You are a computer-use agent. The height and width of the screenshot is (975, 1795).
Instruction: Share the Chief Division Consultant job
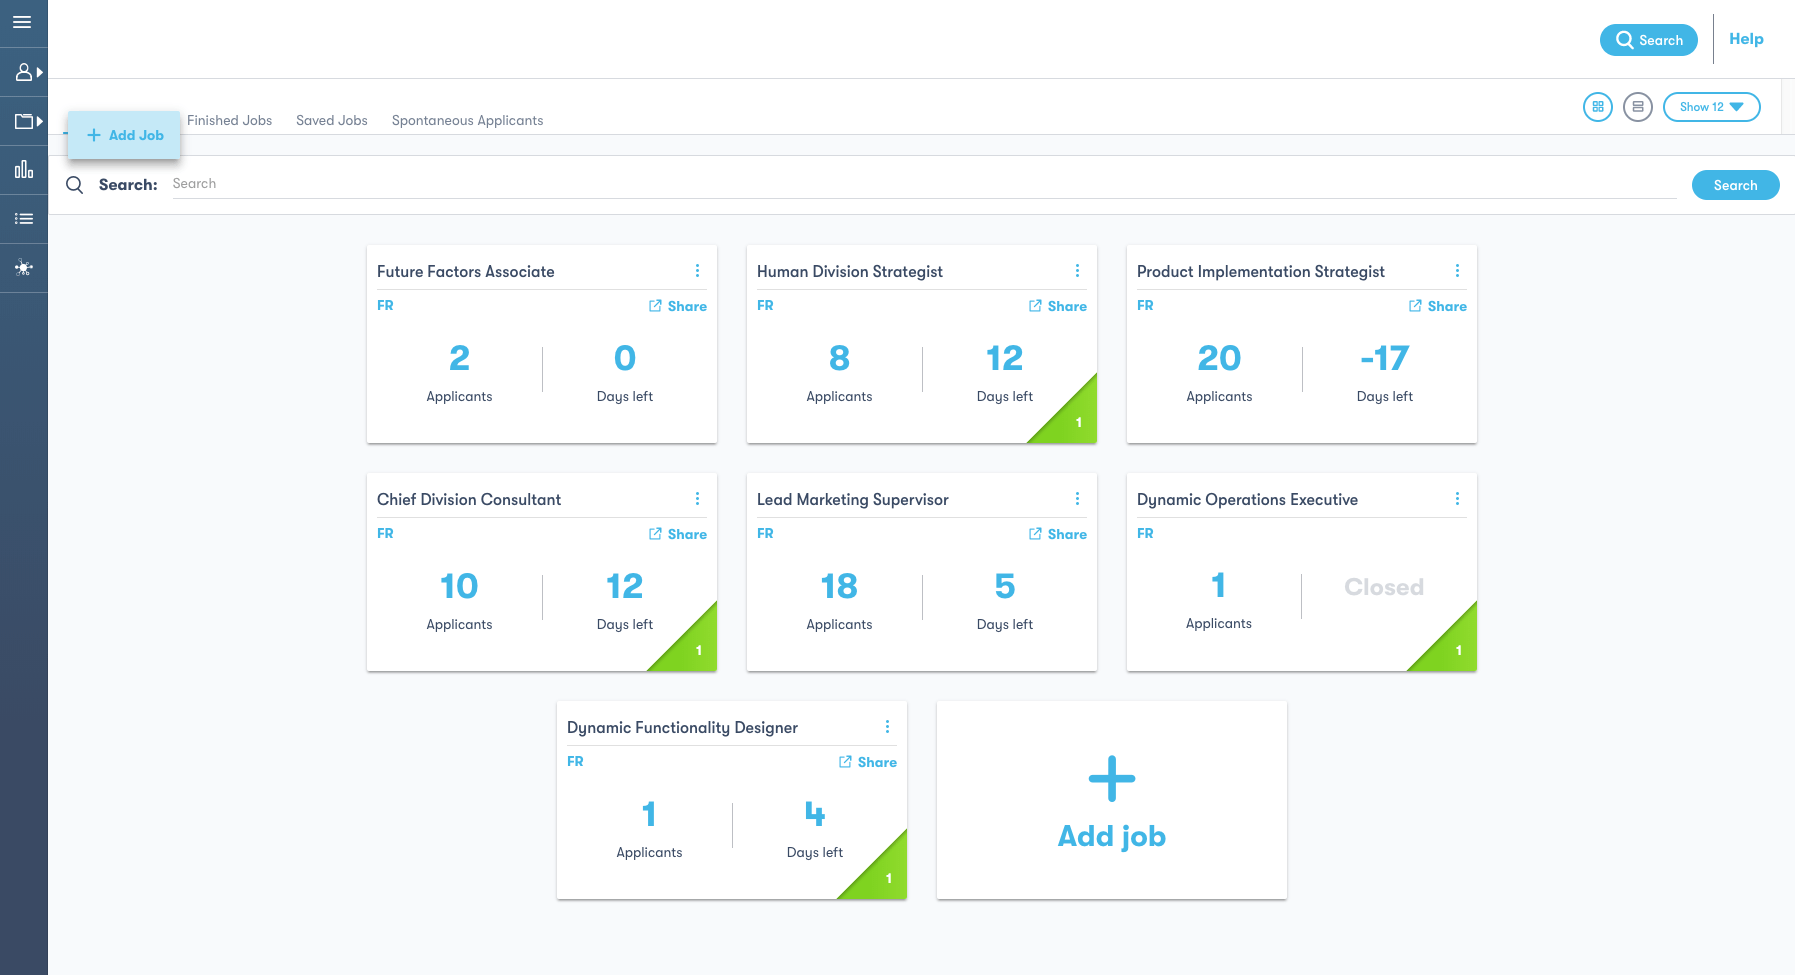click(x=678, y=534)
